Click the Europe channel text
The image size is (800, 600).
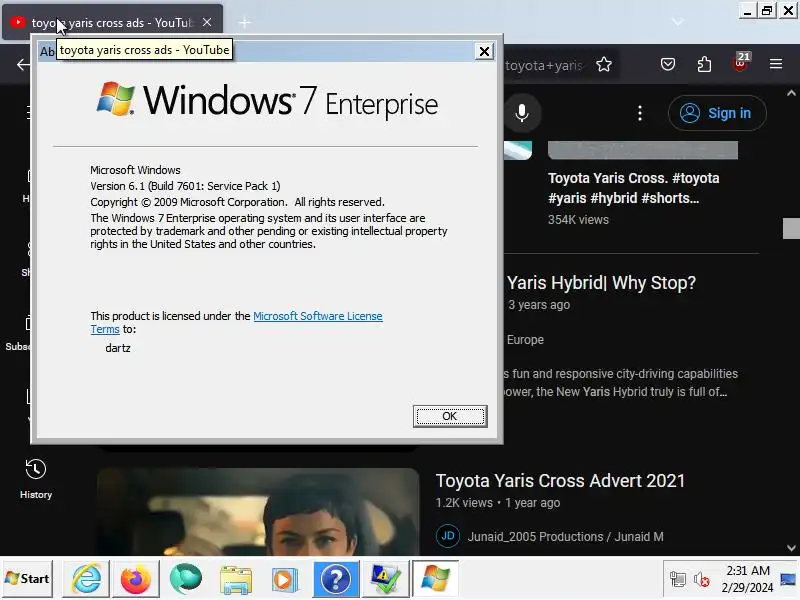coord(525,340)
